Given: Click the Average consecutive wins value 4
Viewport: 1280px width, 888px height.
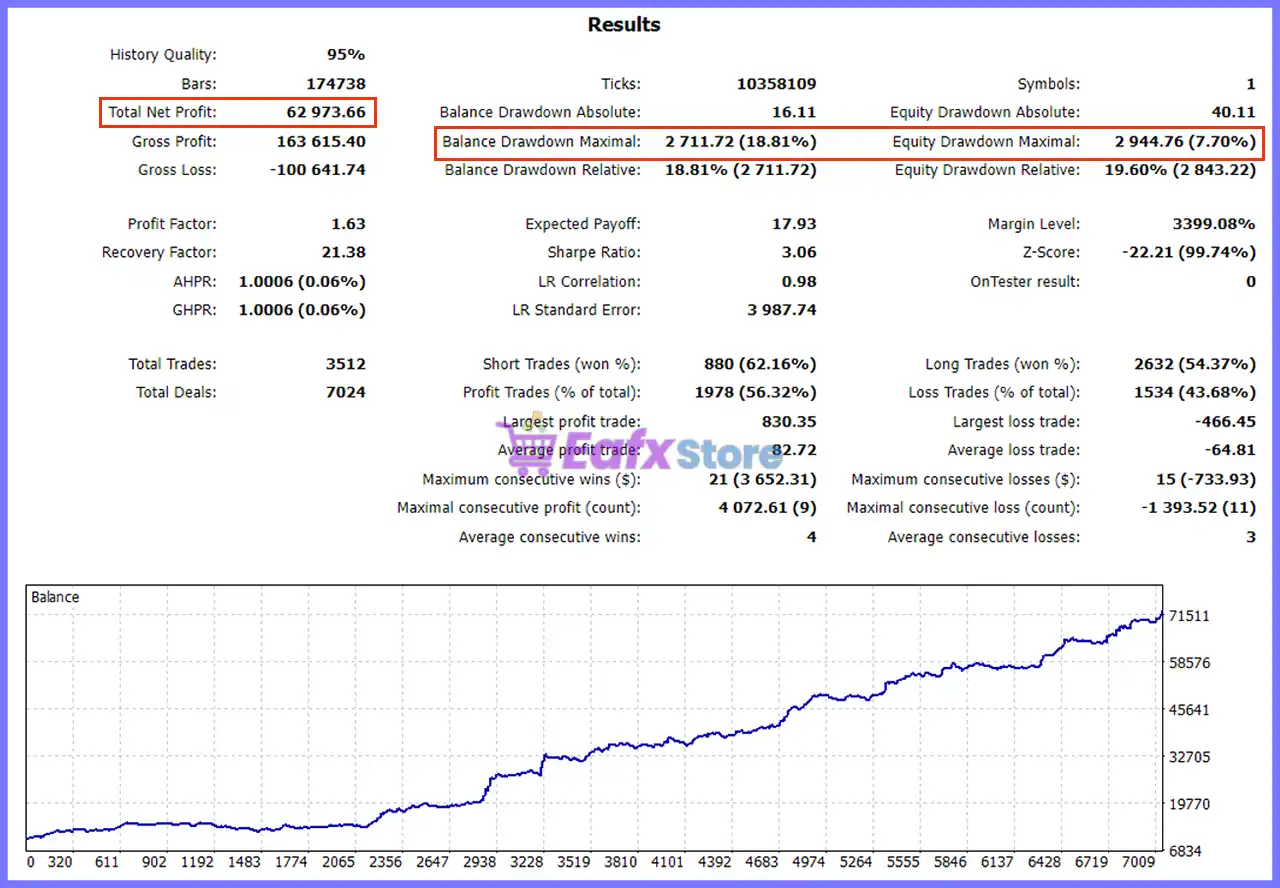Looking at the screenshot, I should (x=812, y=537).
